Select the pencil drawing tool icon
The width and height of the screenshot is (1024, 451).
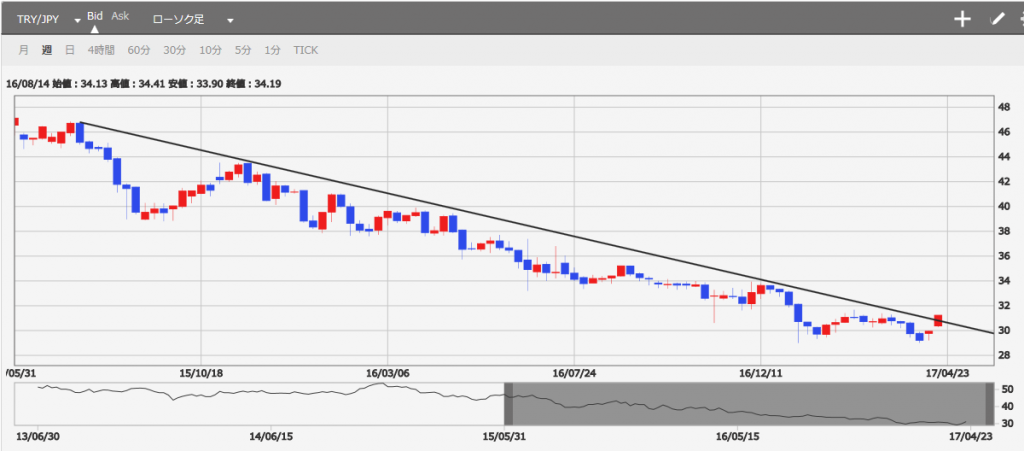pyautogui.click(x=997, y=20)
